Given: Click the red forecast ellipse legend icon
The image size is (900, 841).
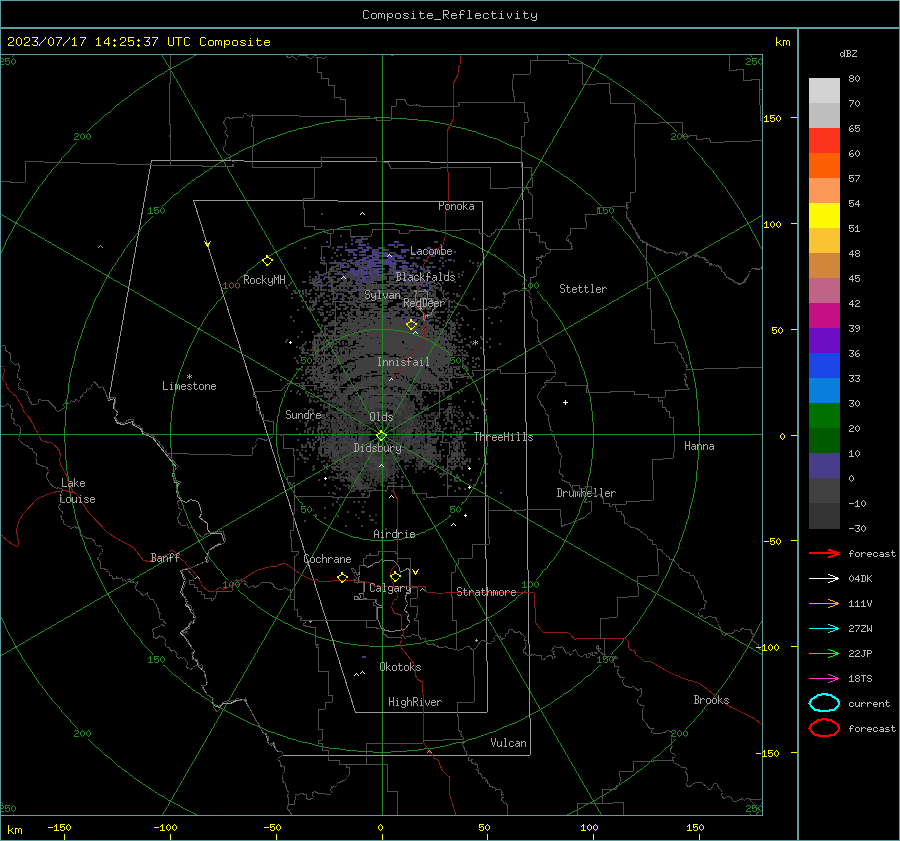Looking at the screenshot, I should tap(824, 728).
